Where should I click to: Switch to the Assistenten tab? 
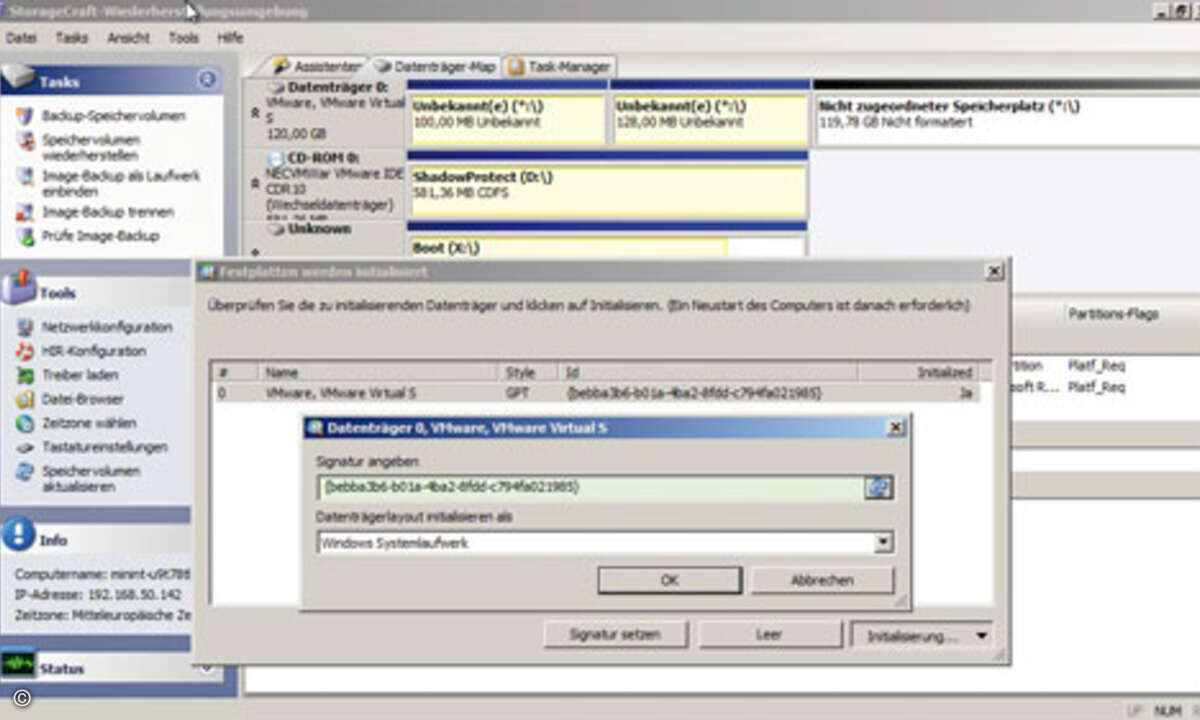point(317,66)
